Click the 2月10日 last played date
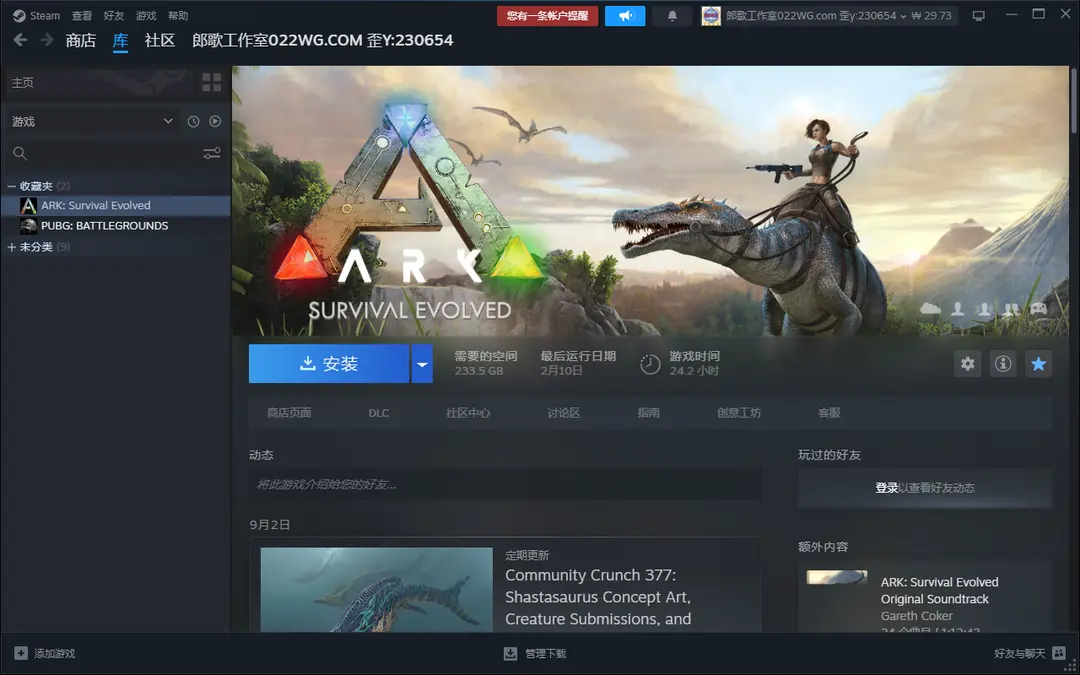The image size is (1080, 675). pos(561,371)
